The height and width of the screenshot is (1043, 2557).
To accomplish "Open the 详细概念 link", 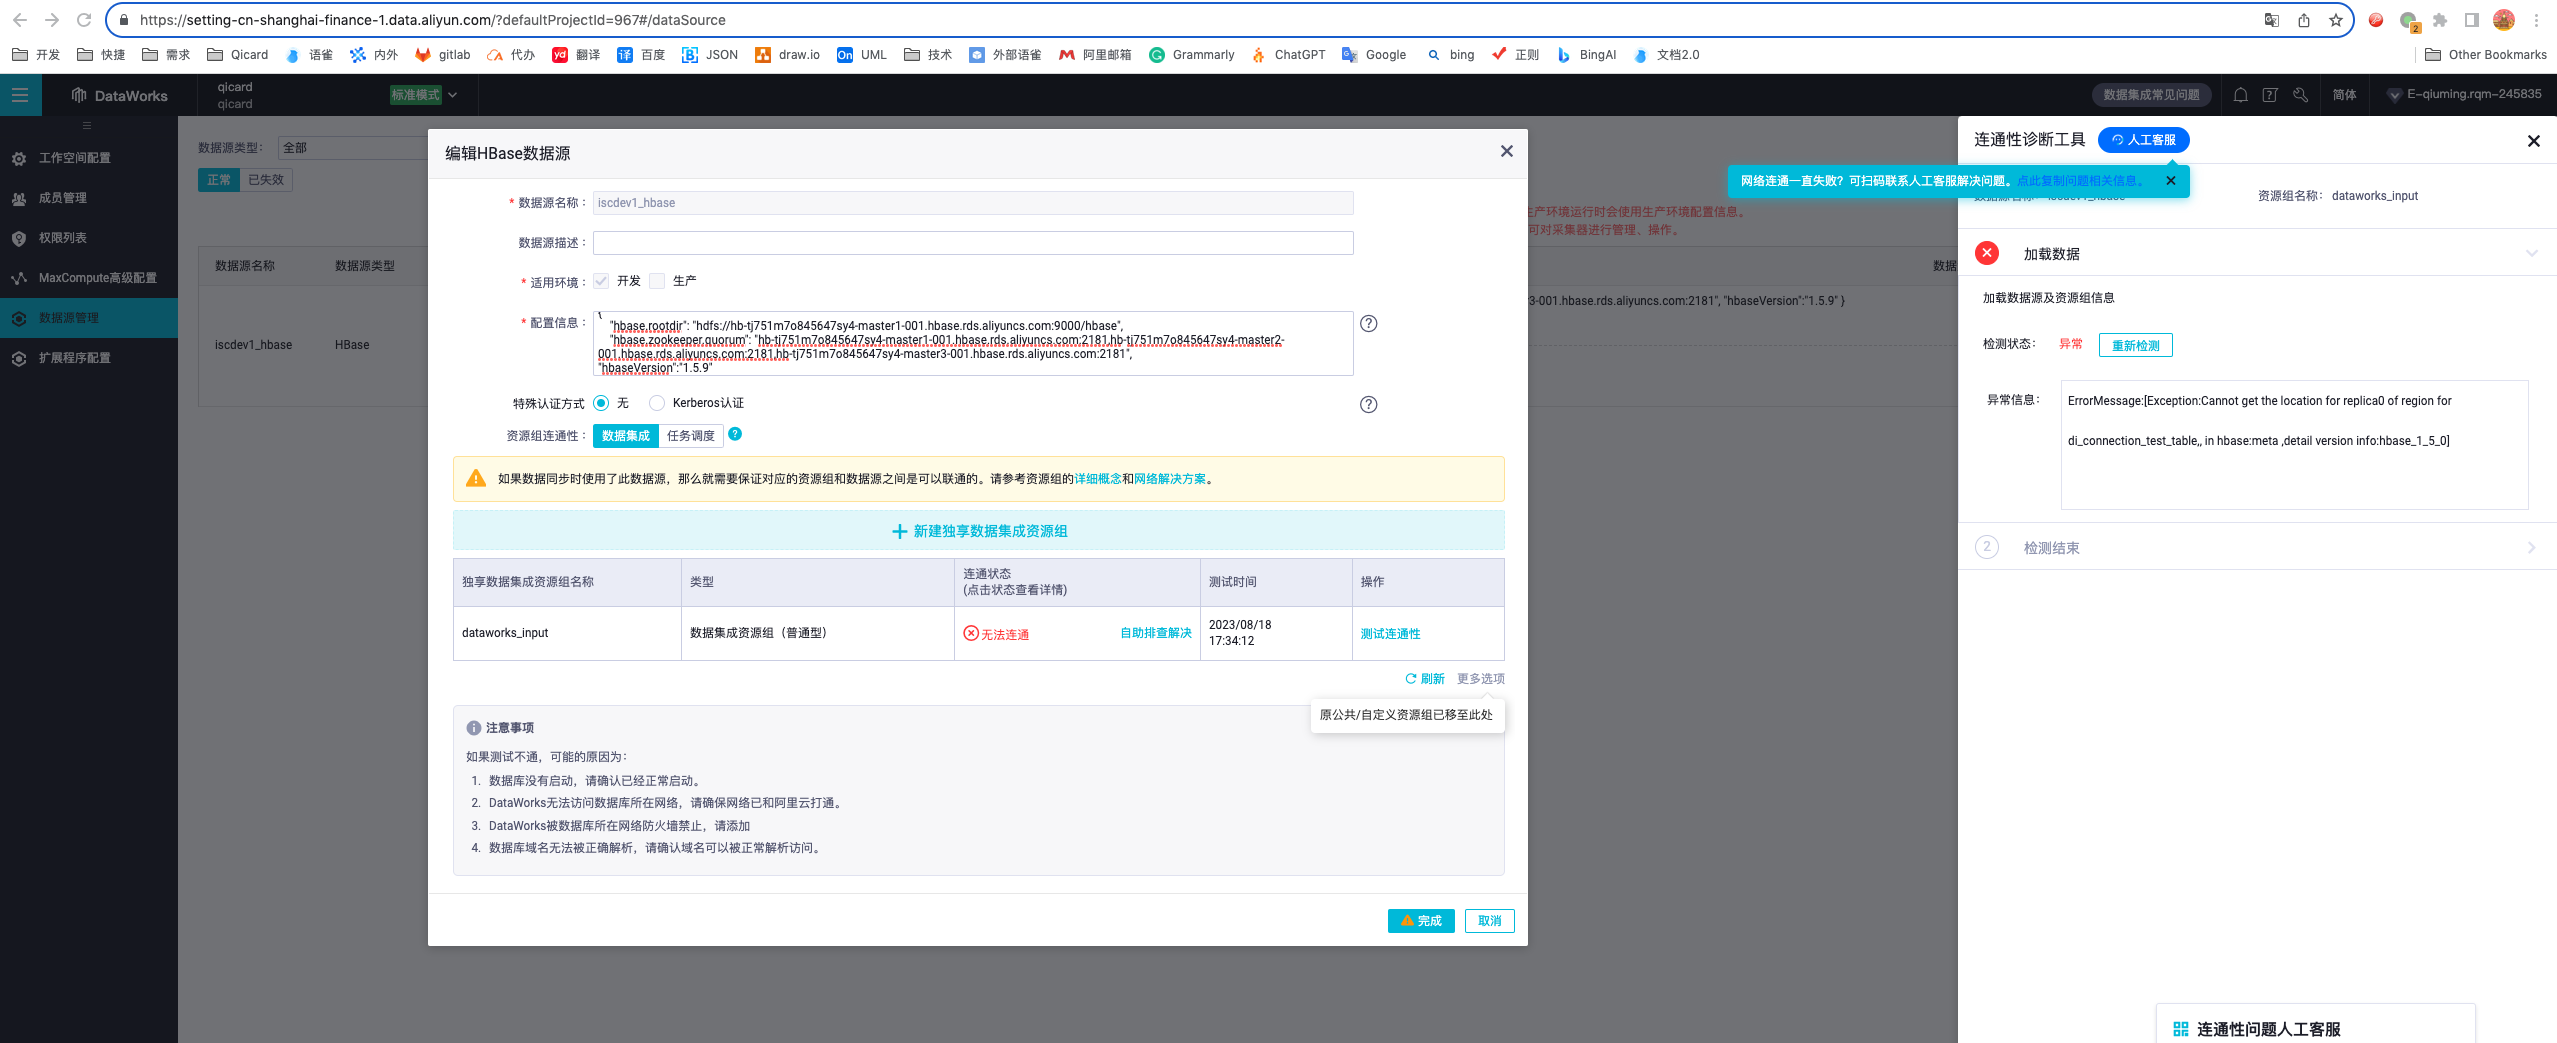I will pyautogui.click(x=1098, y=479).
